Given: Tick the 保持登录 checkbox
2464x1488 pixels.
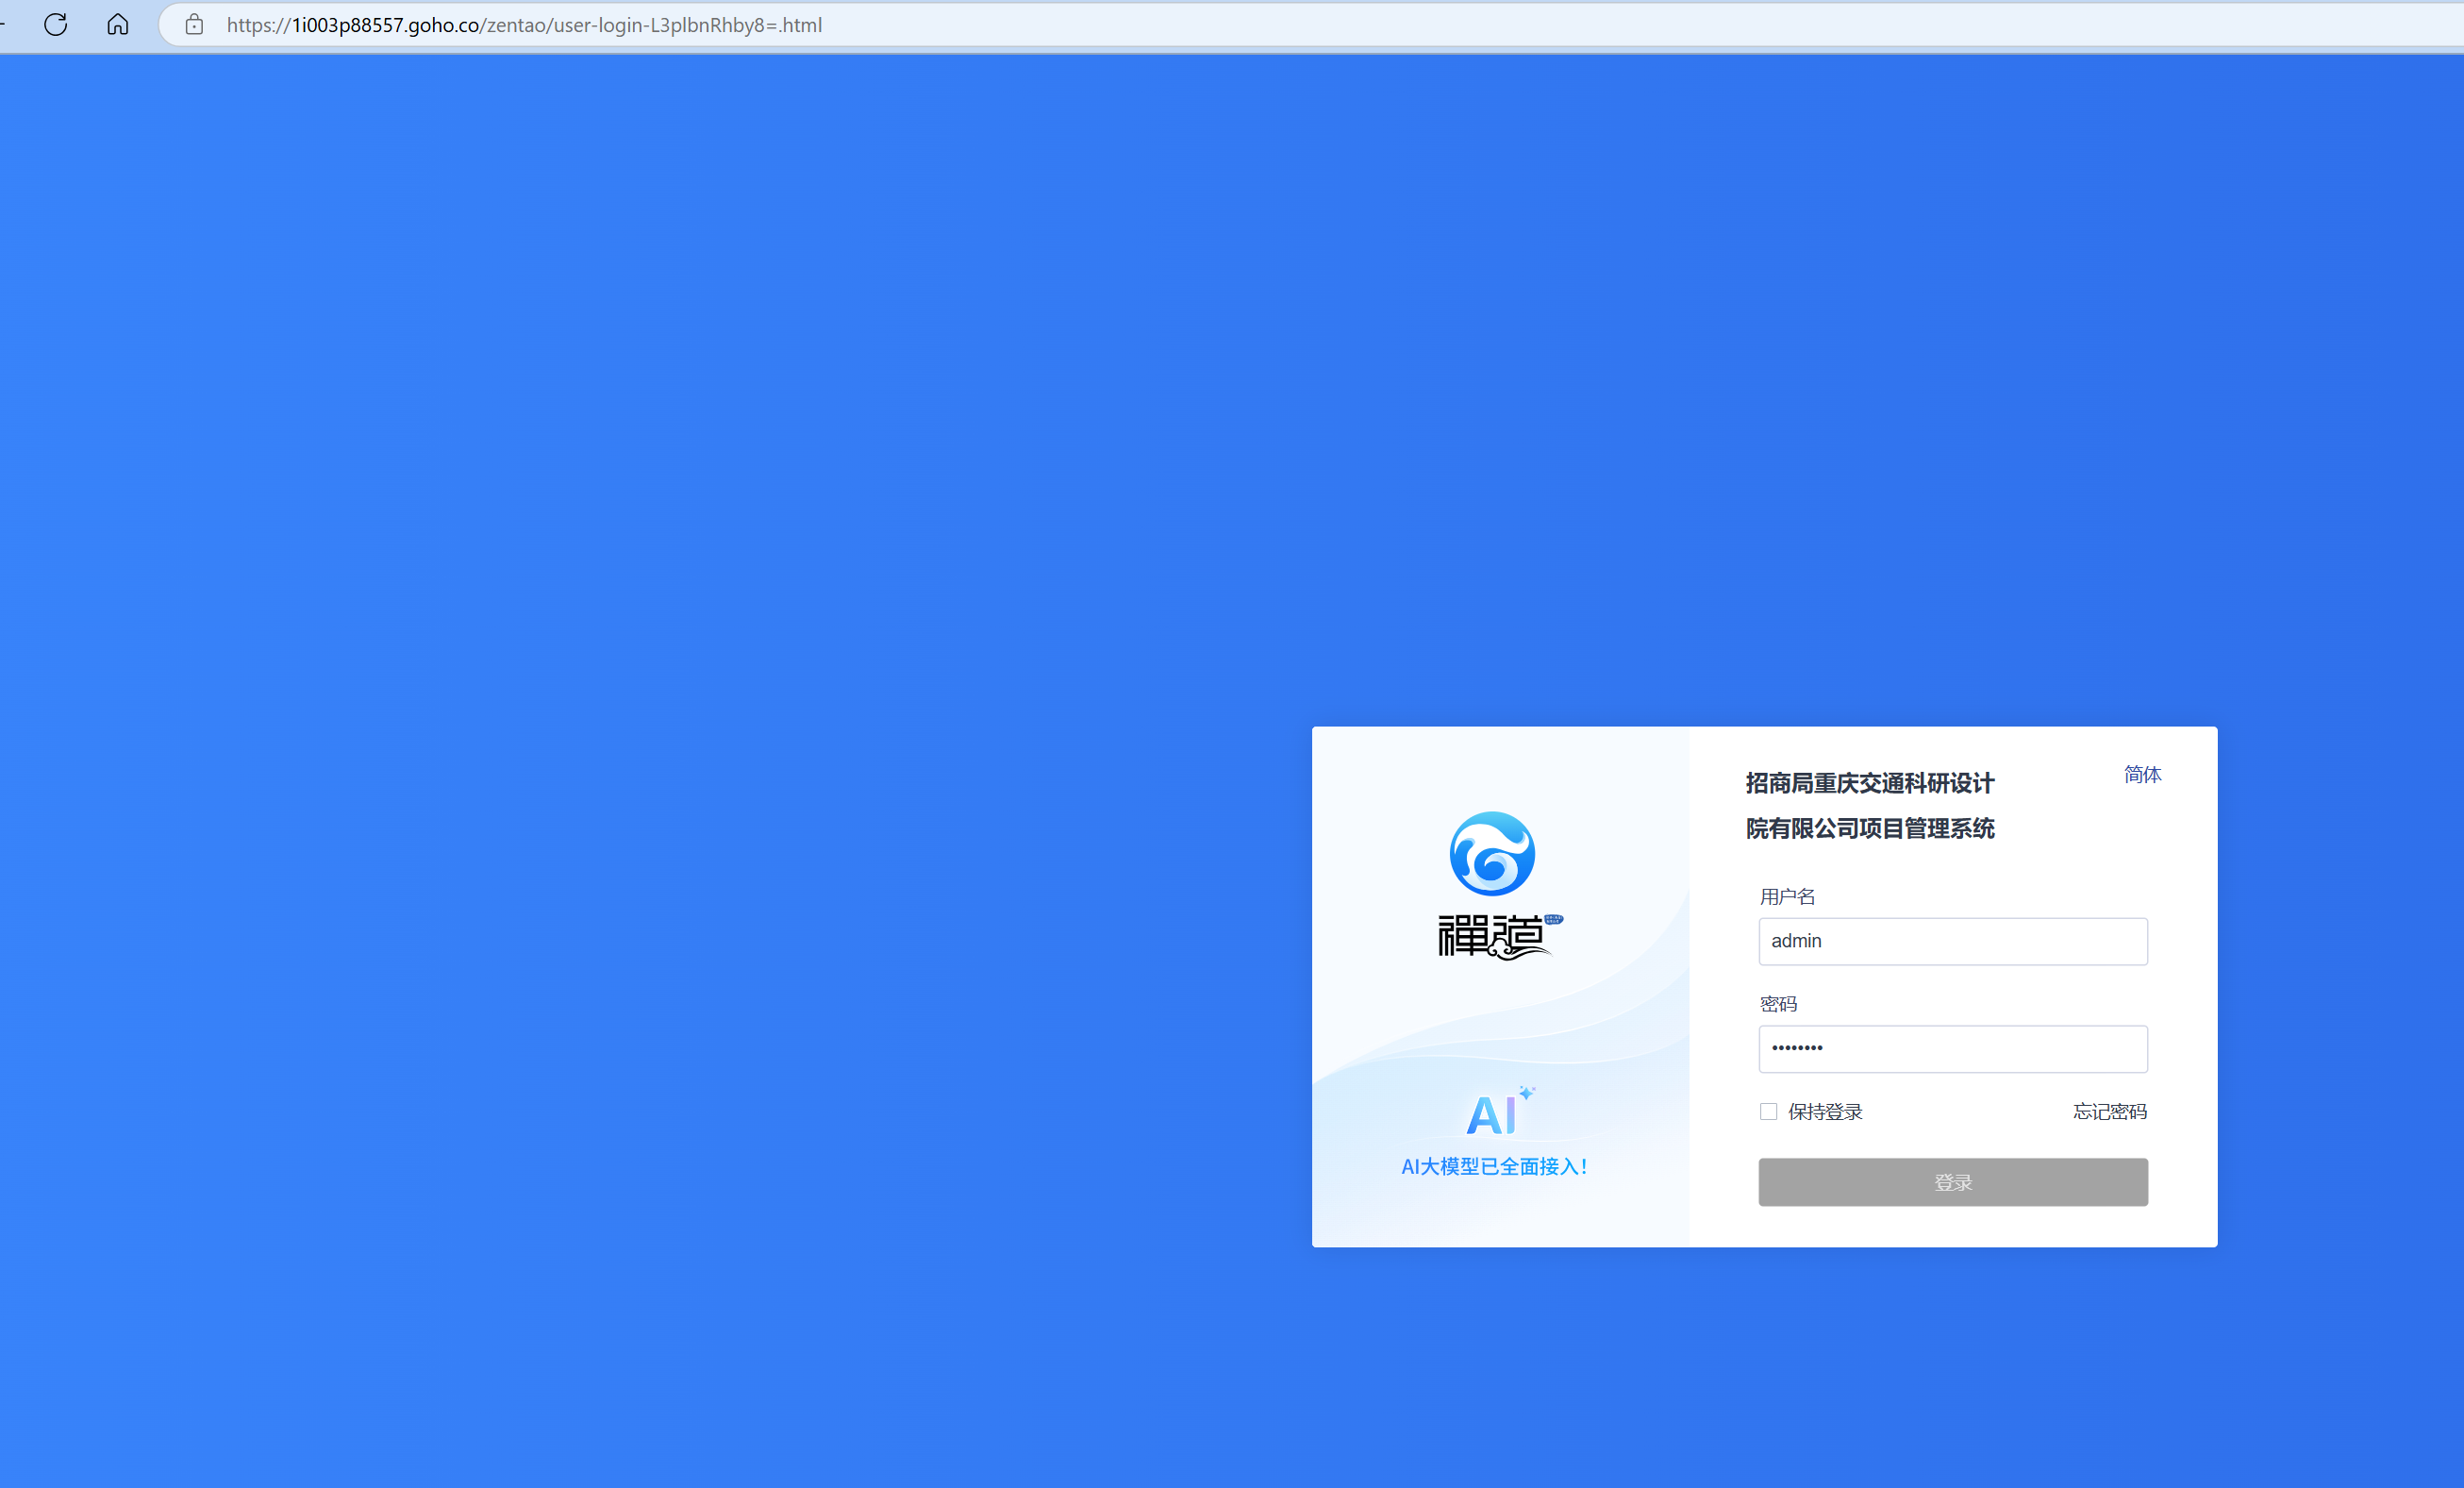Looking at the screenshot, I should [1768, 1111].
